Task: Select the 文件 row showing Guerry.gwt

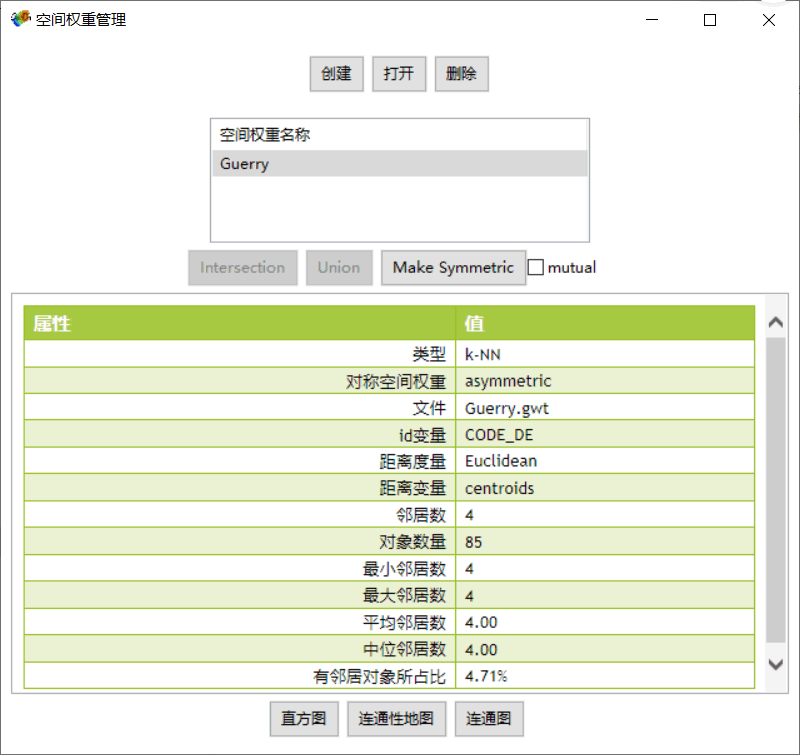Action: (x=400, y=407)
